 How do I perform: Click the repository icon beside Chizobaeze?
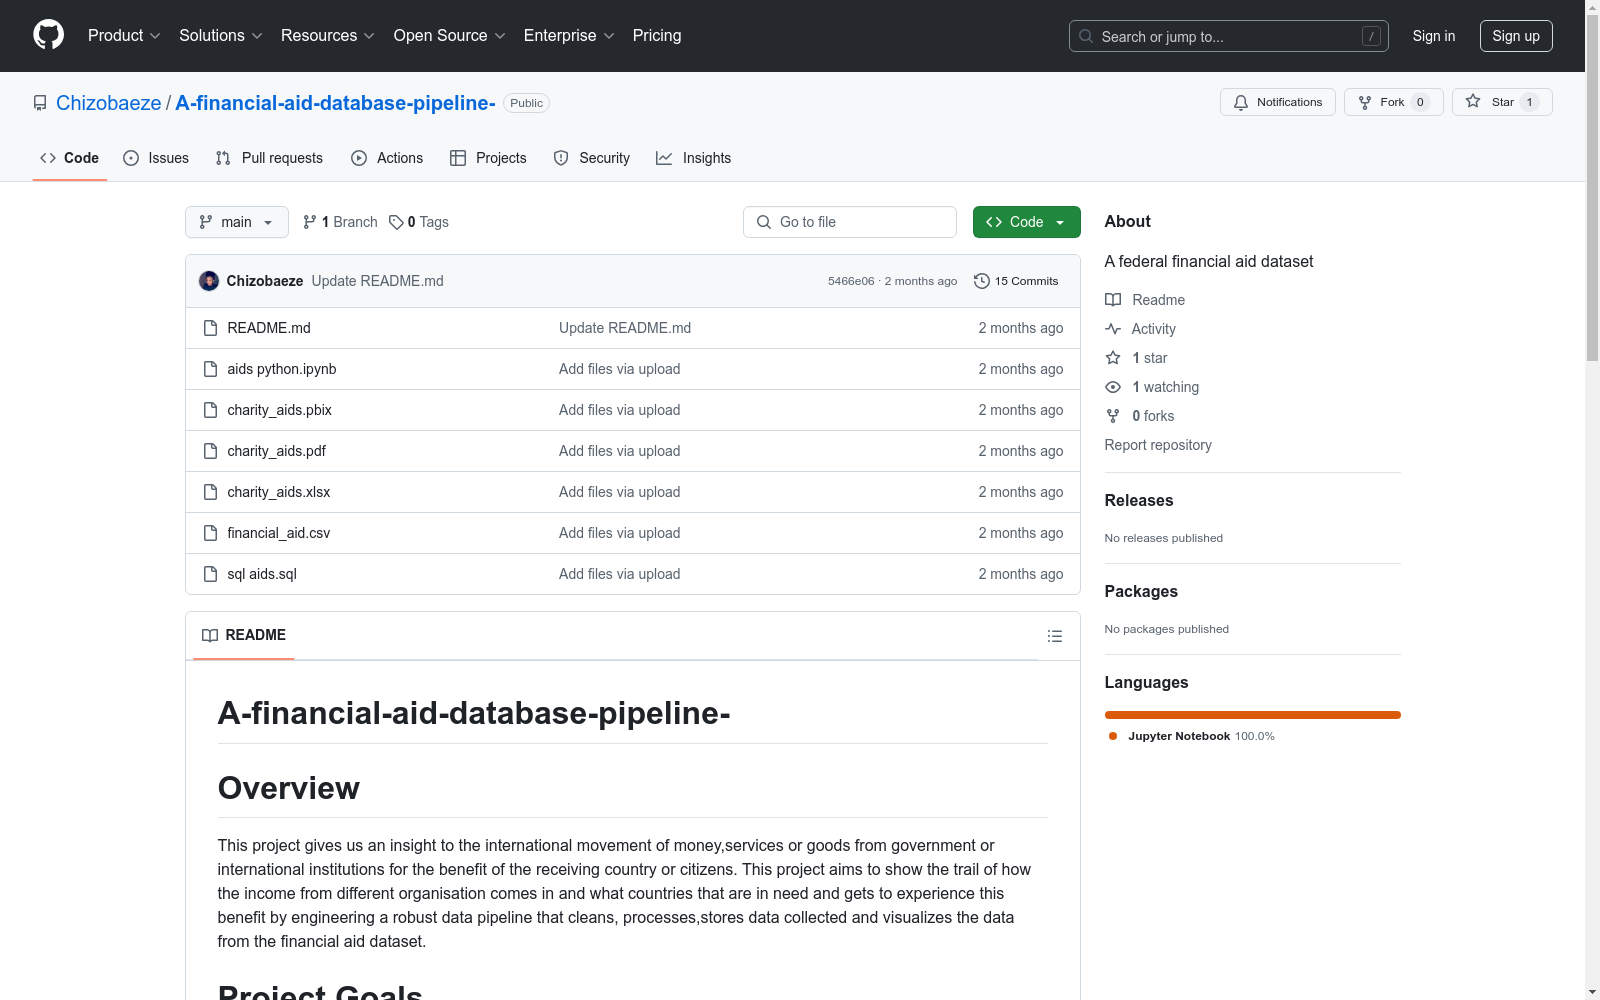(40, 103)
